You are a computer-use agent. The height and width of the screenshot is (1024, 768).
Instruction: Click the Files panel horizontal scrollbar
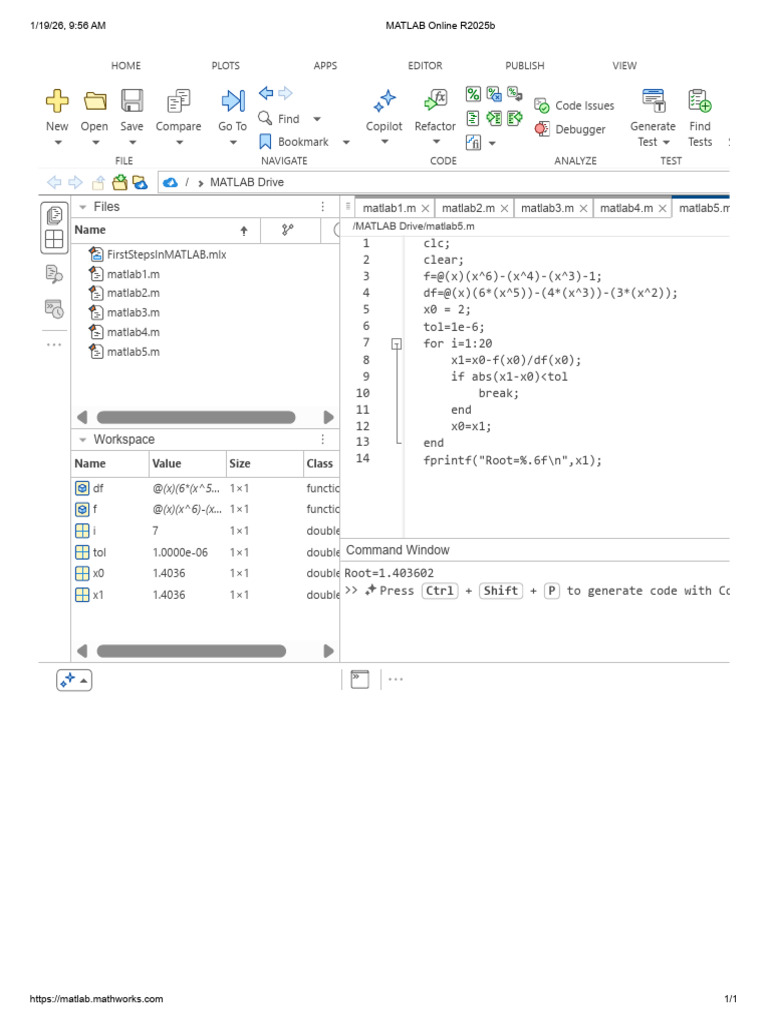(x=196, y=417)
